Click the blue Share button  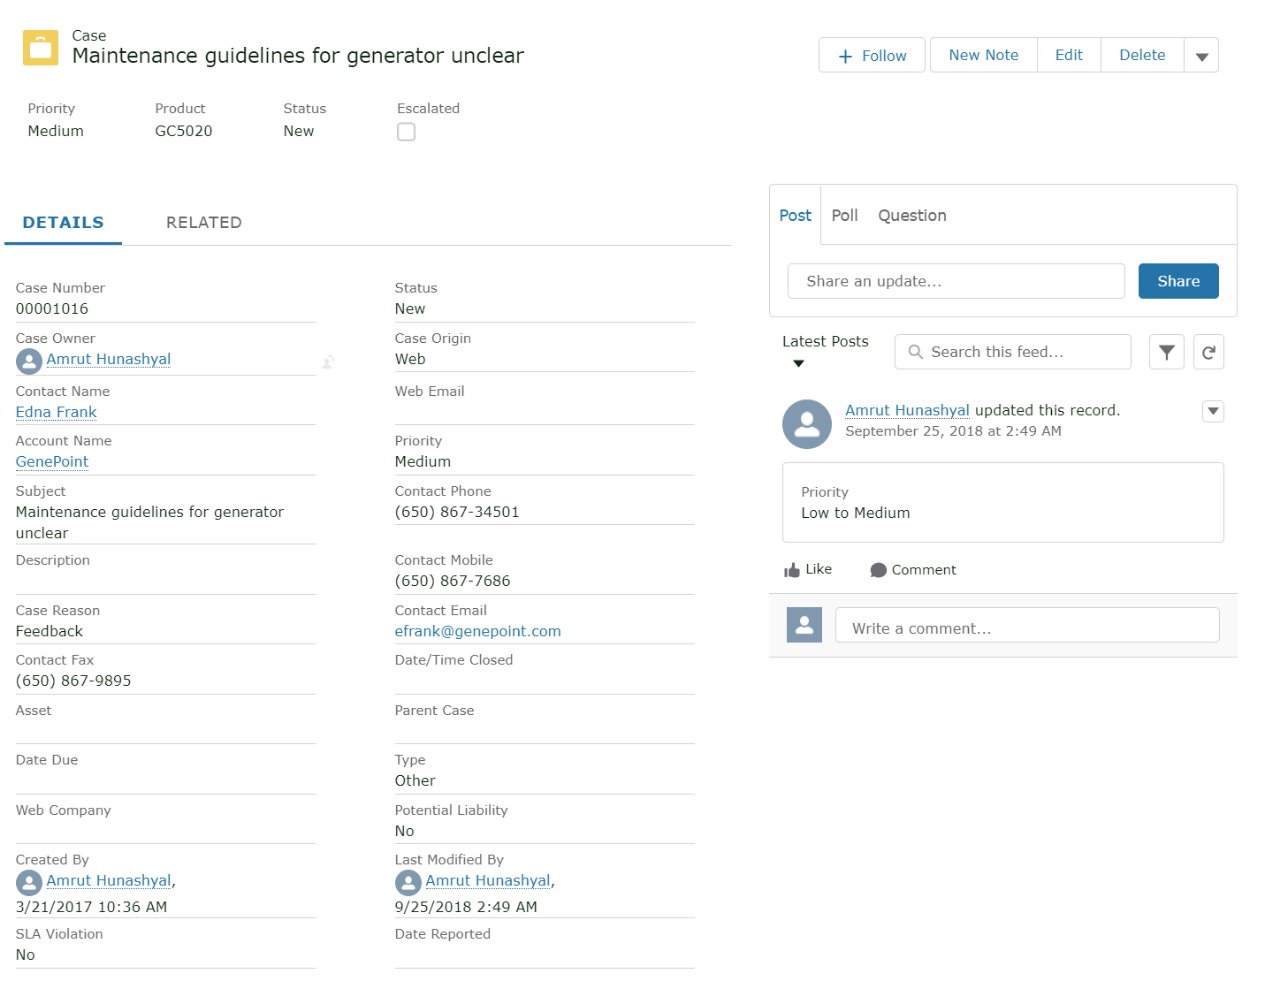1178,281
